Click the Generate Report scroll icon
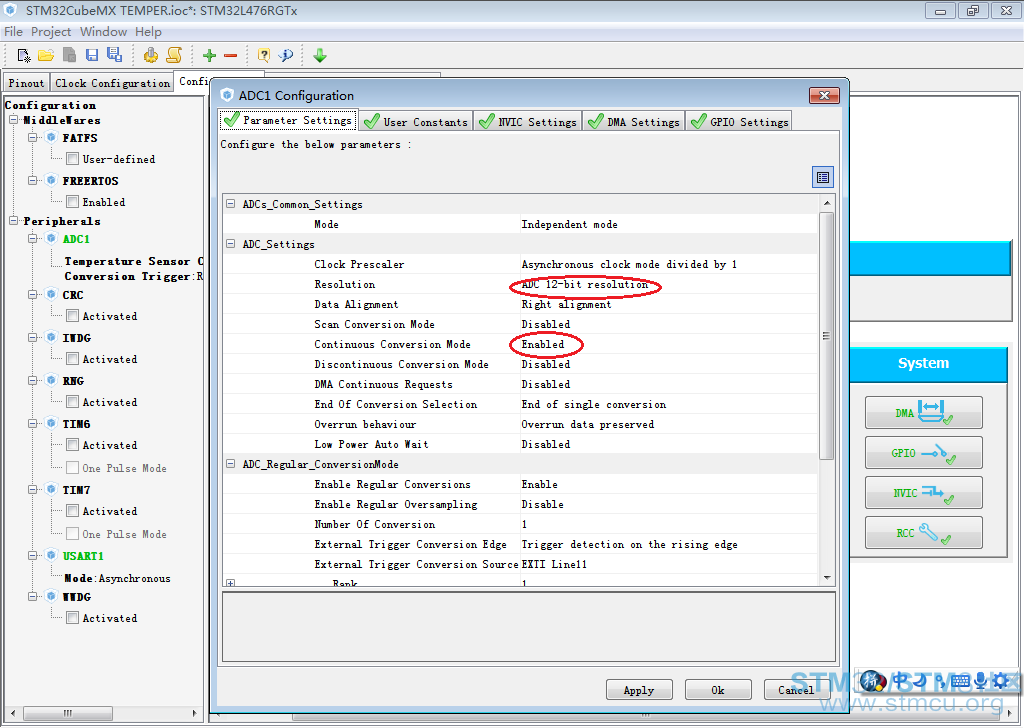 [174, 56]
